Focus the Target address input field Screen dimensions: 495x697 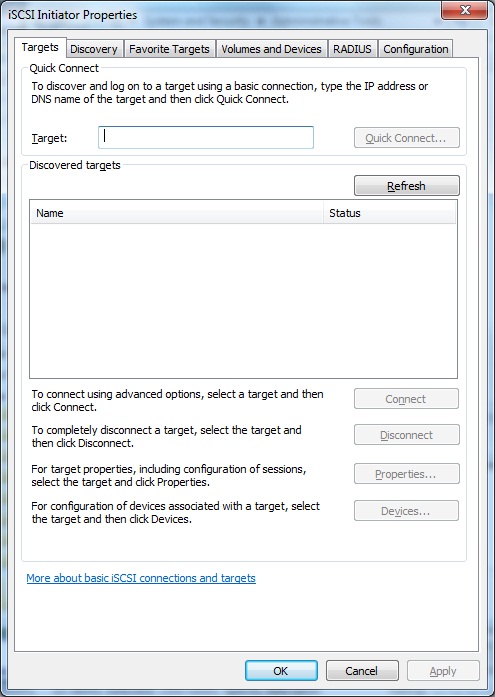206,137
